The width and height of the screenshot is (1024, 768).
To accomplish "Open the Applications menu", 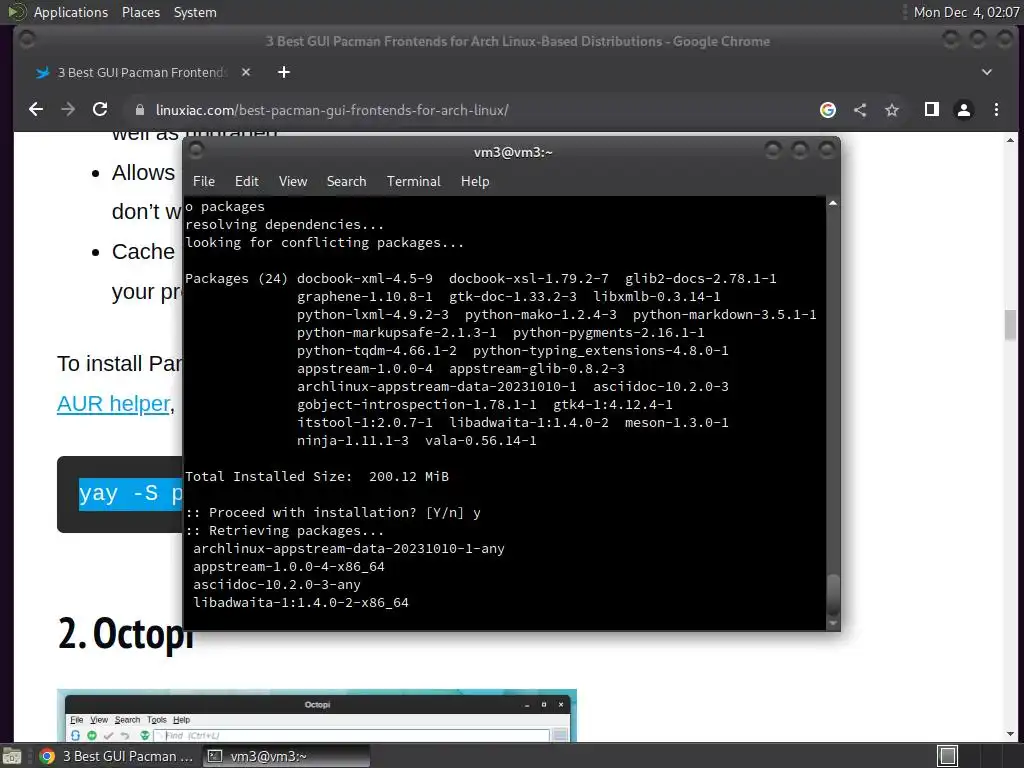I will [71, 12].
